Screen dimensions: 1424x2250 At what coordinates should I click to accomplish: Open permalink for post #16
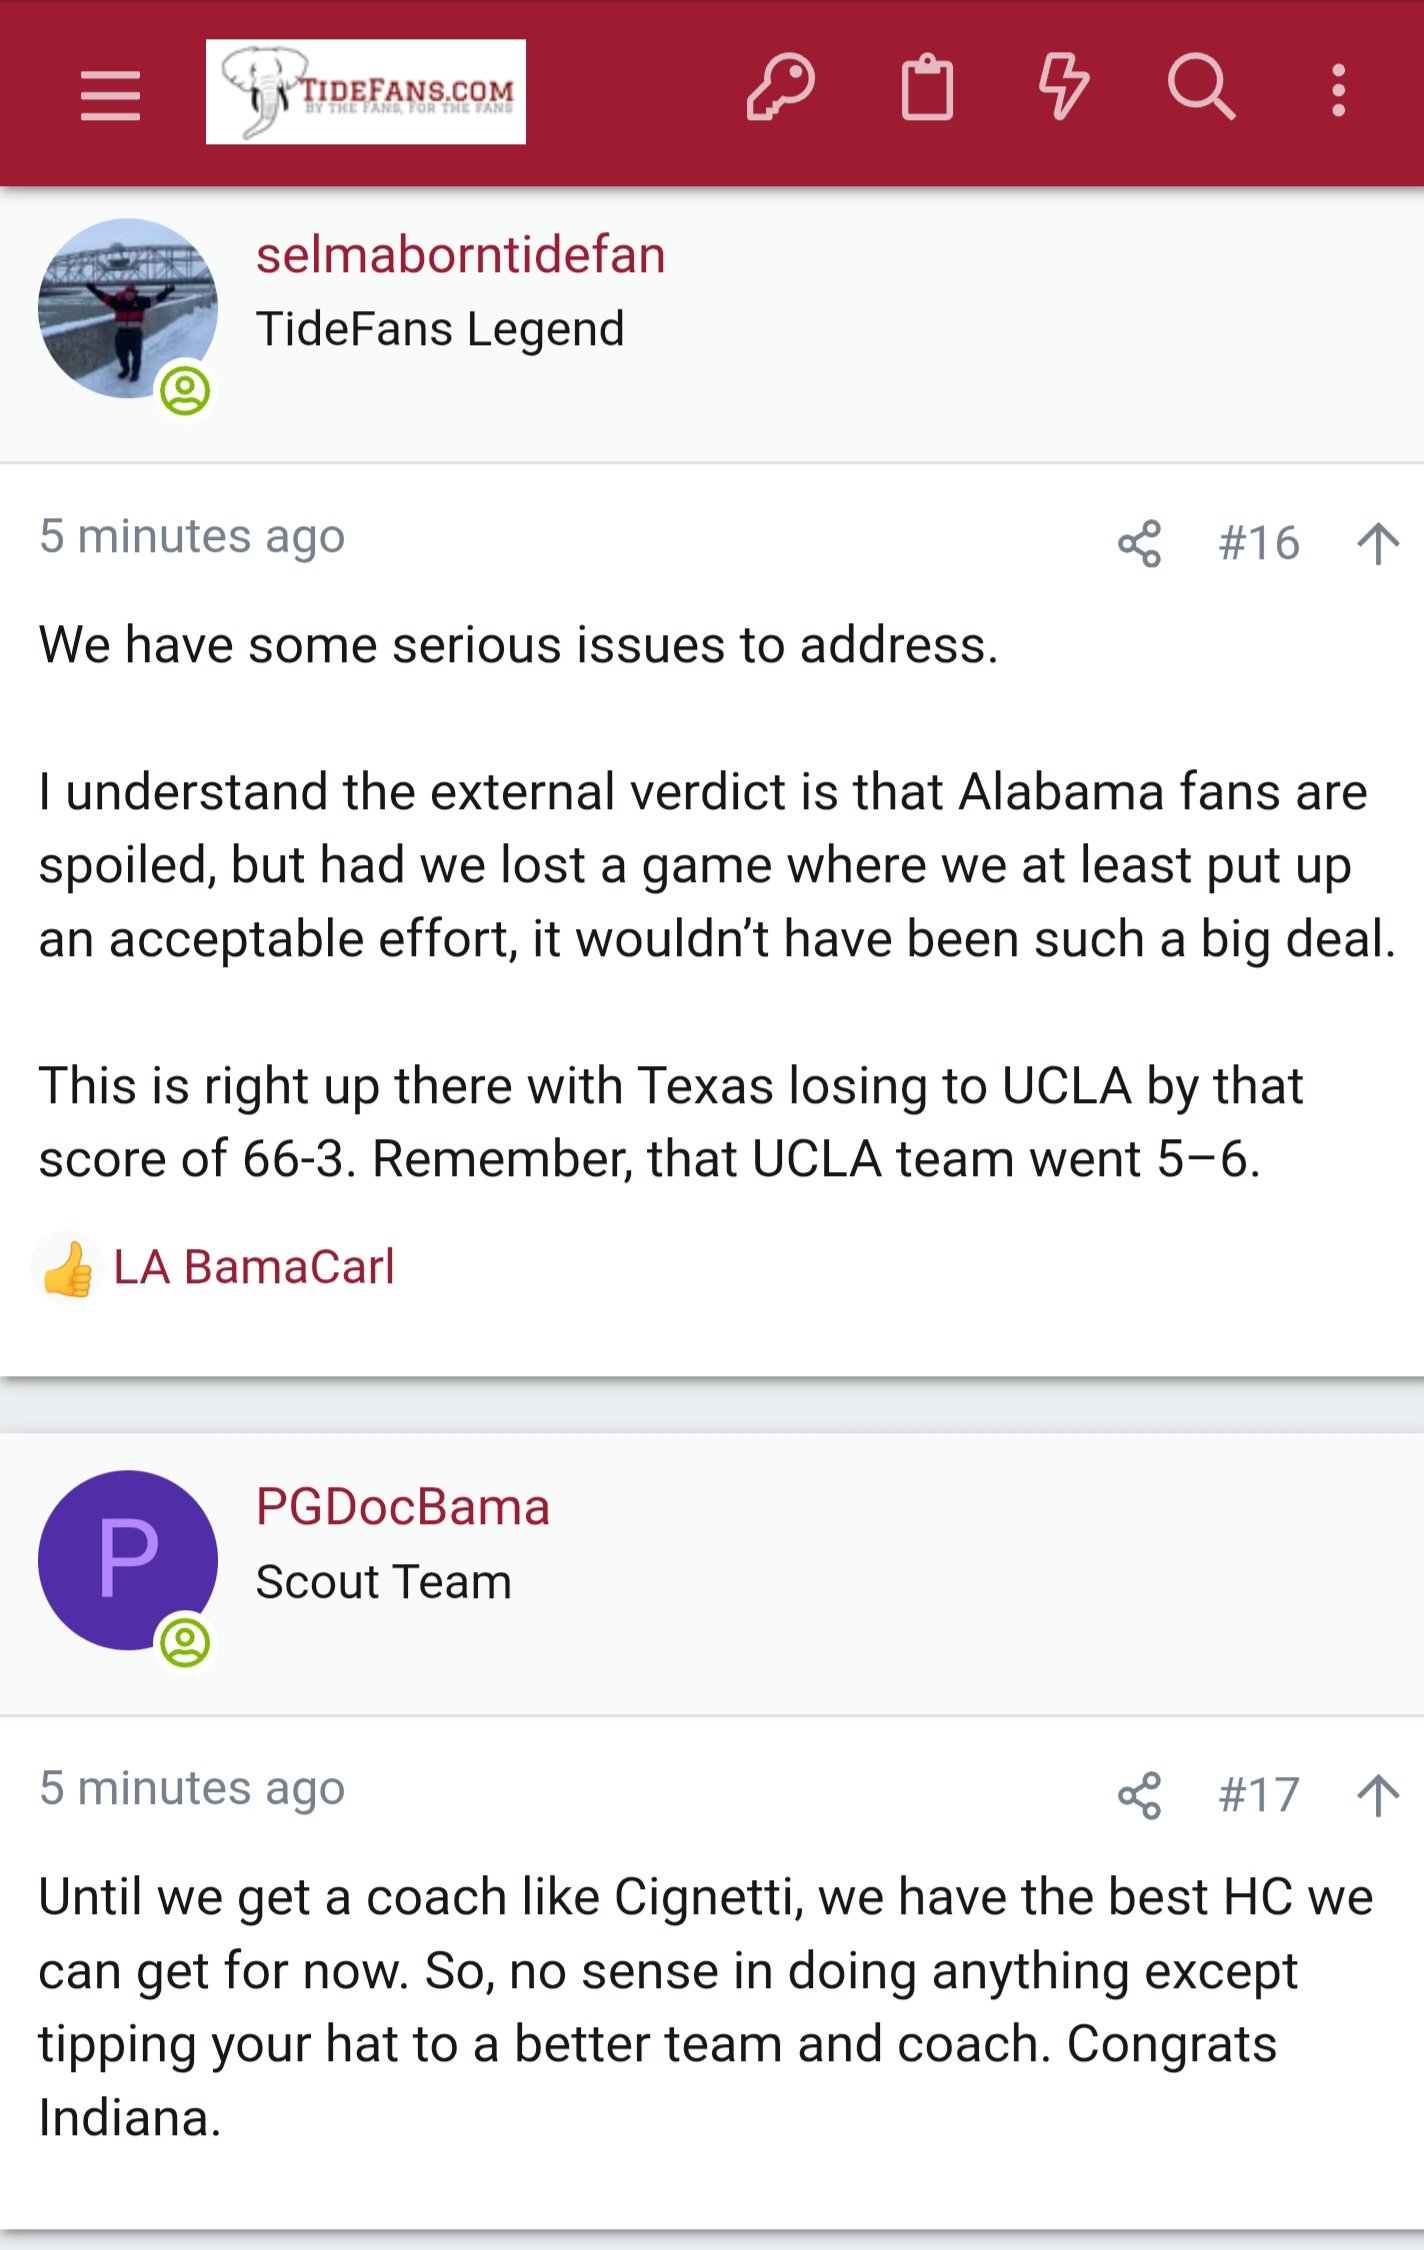[x=1259, y=544]
